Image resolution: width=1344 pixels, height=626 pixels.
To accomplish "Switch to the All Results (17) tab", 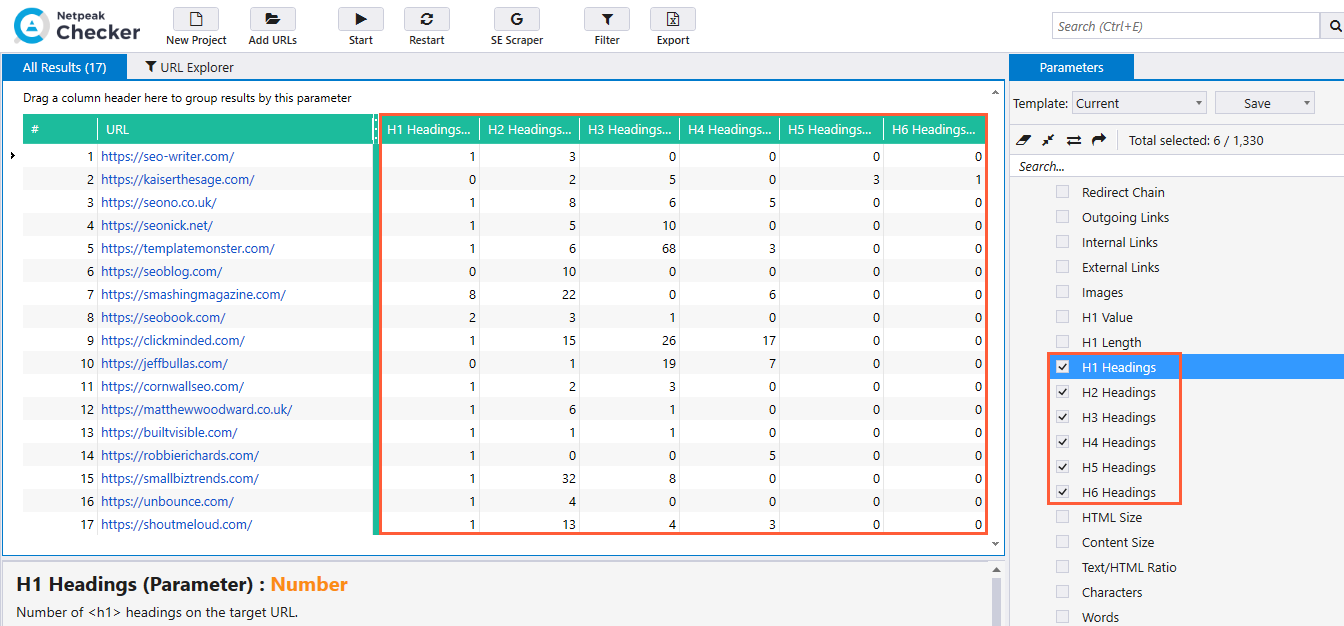I will [65, 67].
